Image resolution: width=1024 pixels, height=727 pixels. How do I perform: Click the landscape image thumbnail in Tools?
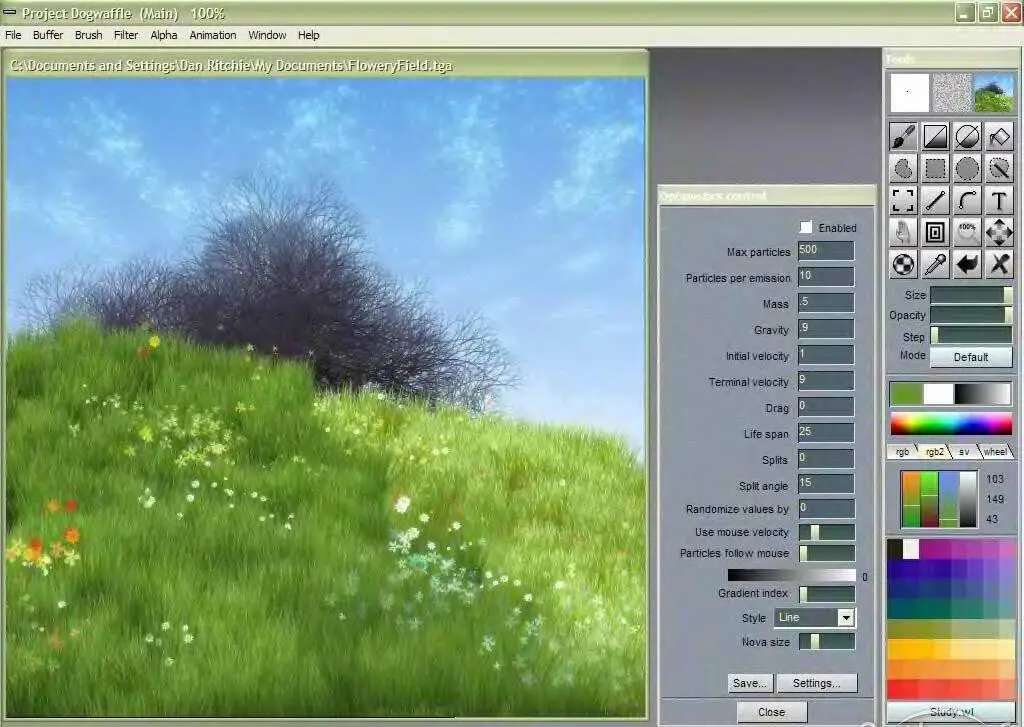pyautogui.click(x=993, y=92)
